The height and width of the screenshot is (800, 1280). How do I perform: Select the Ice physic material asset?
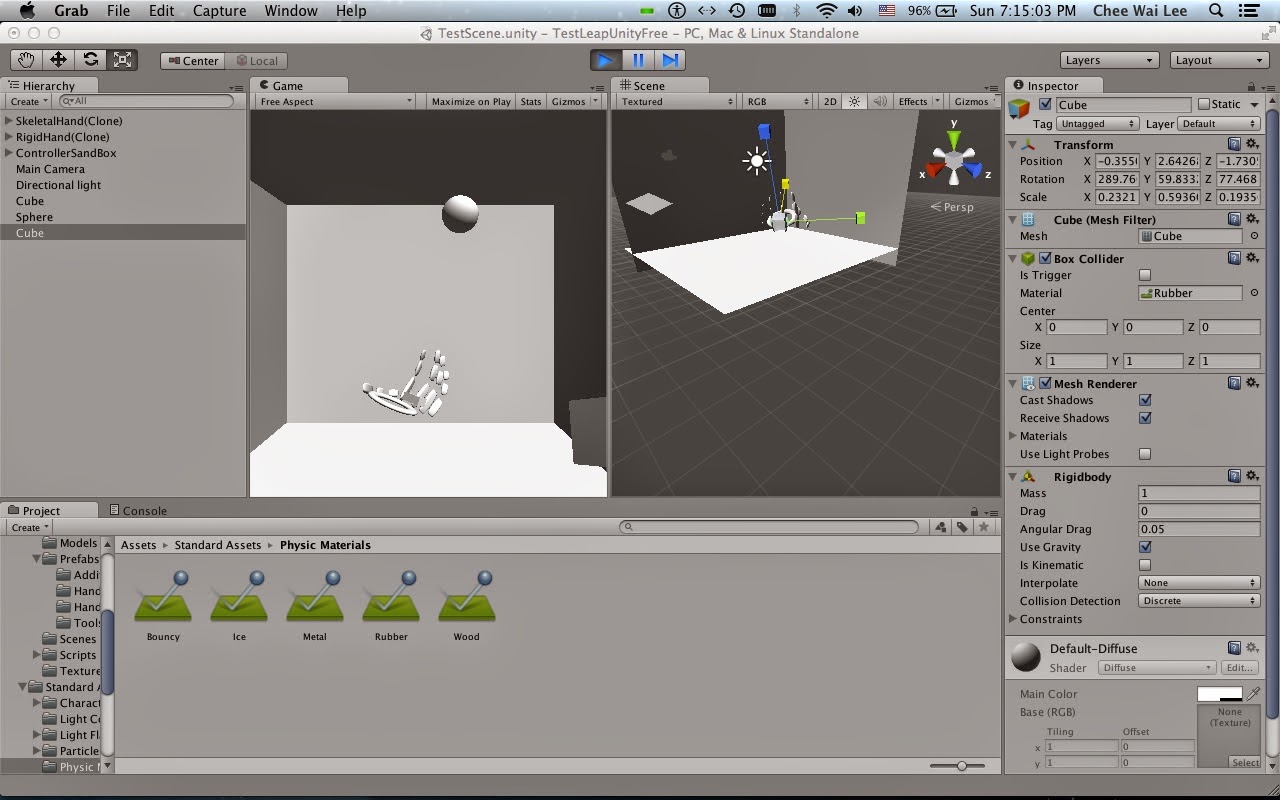239,606
